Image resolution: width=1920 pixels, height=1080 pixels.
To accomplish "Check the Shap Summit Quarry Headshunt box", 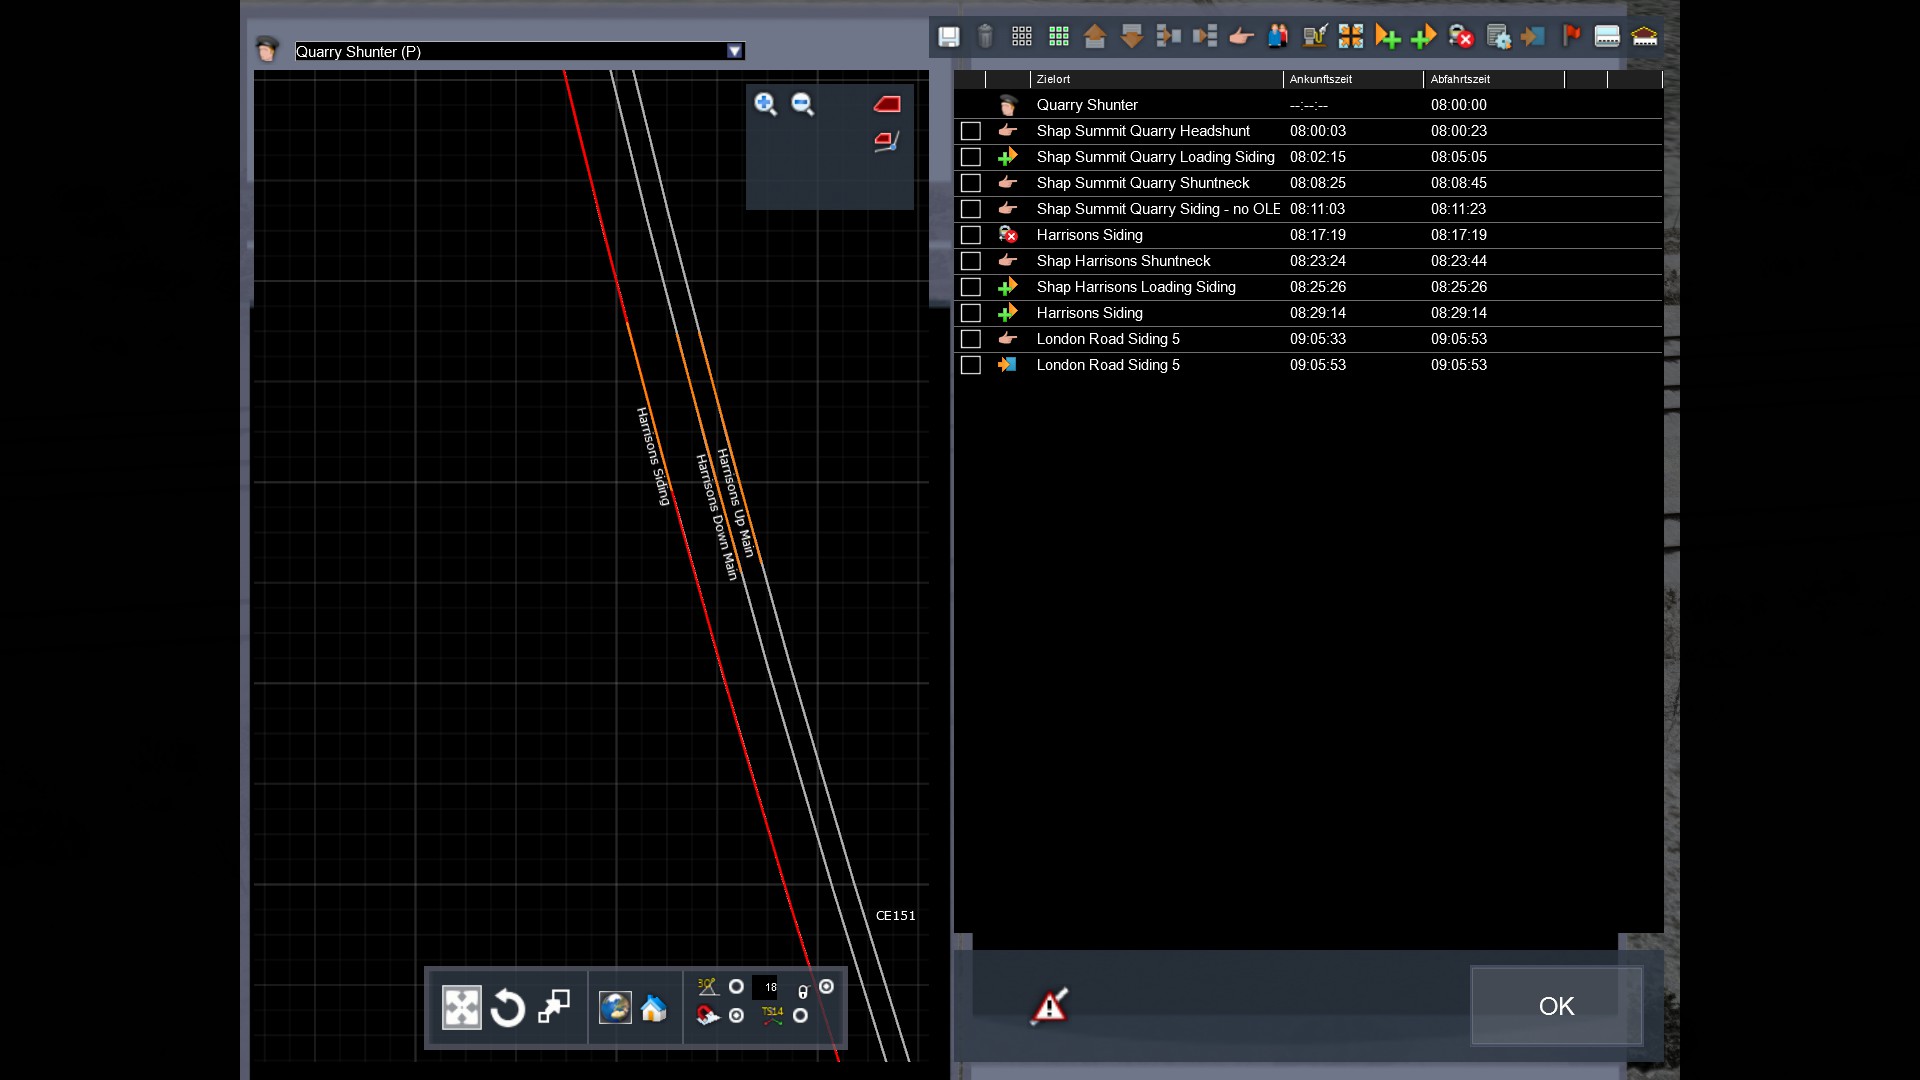I will click(970, 131).
